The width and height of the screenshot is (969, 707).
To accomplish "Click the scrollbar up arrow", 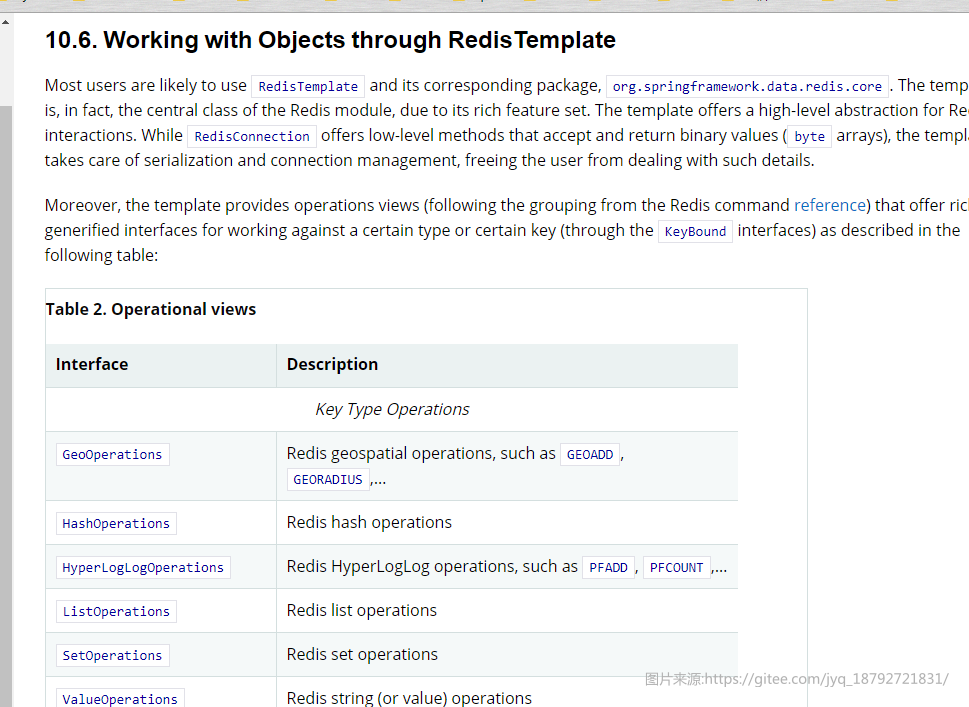I will tap(6, 22).
